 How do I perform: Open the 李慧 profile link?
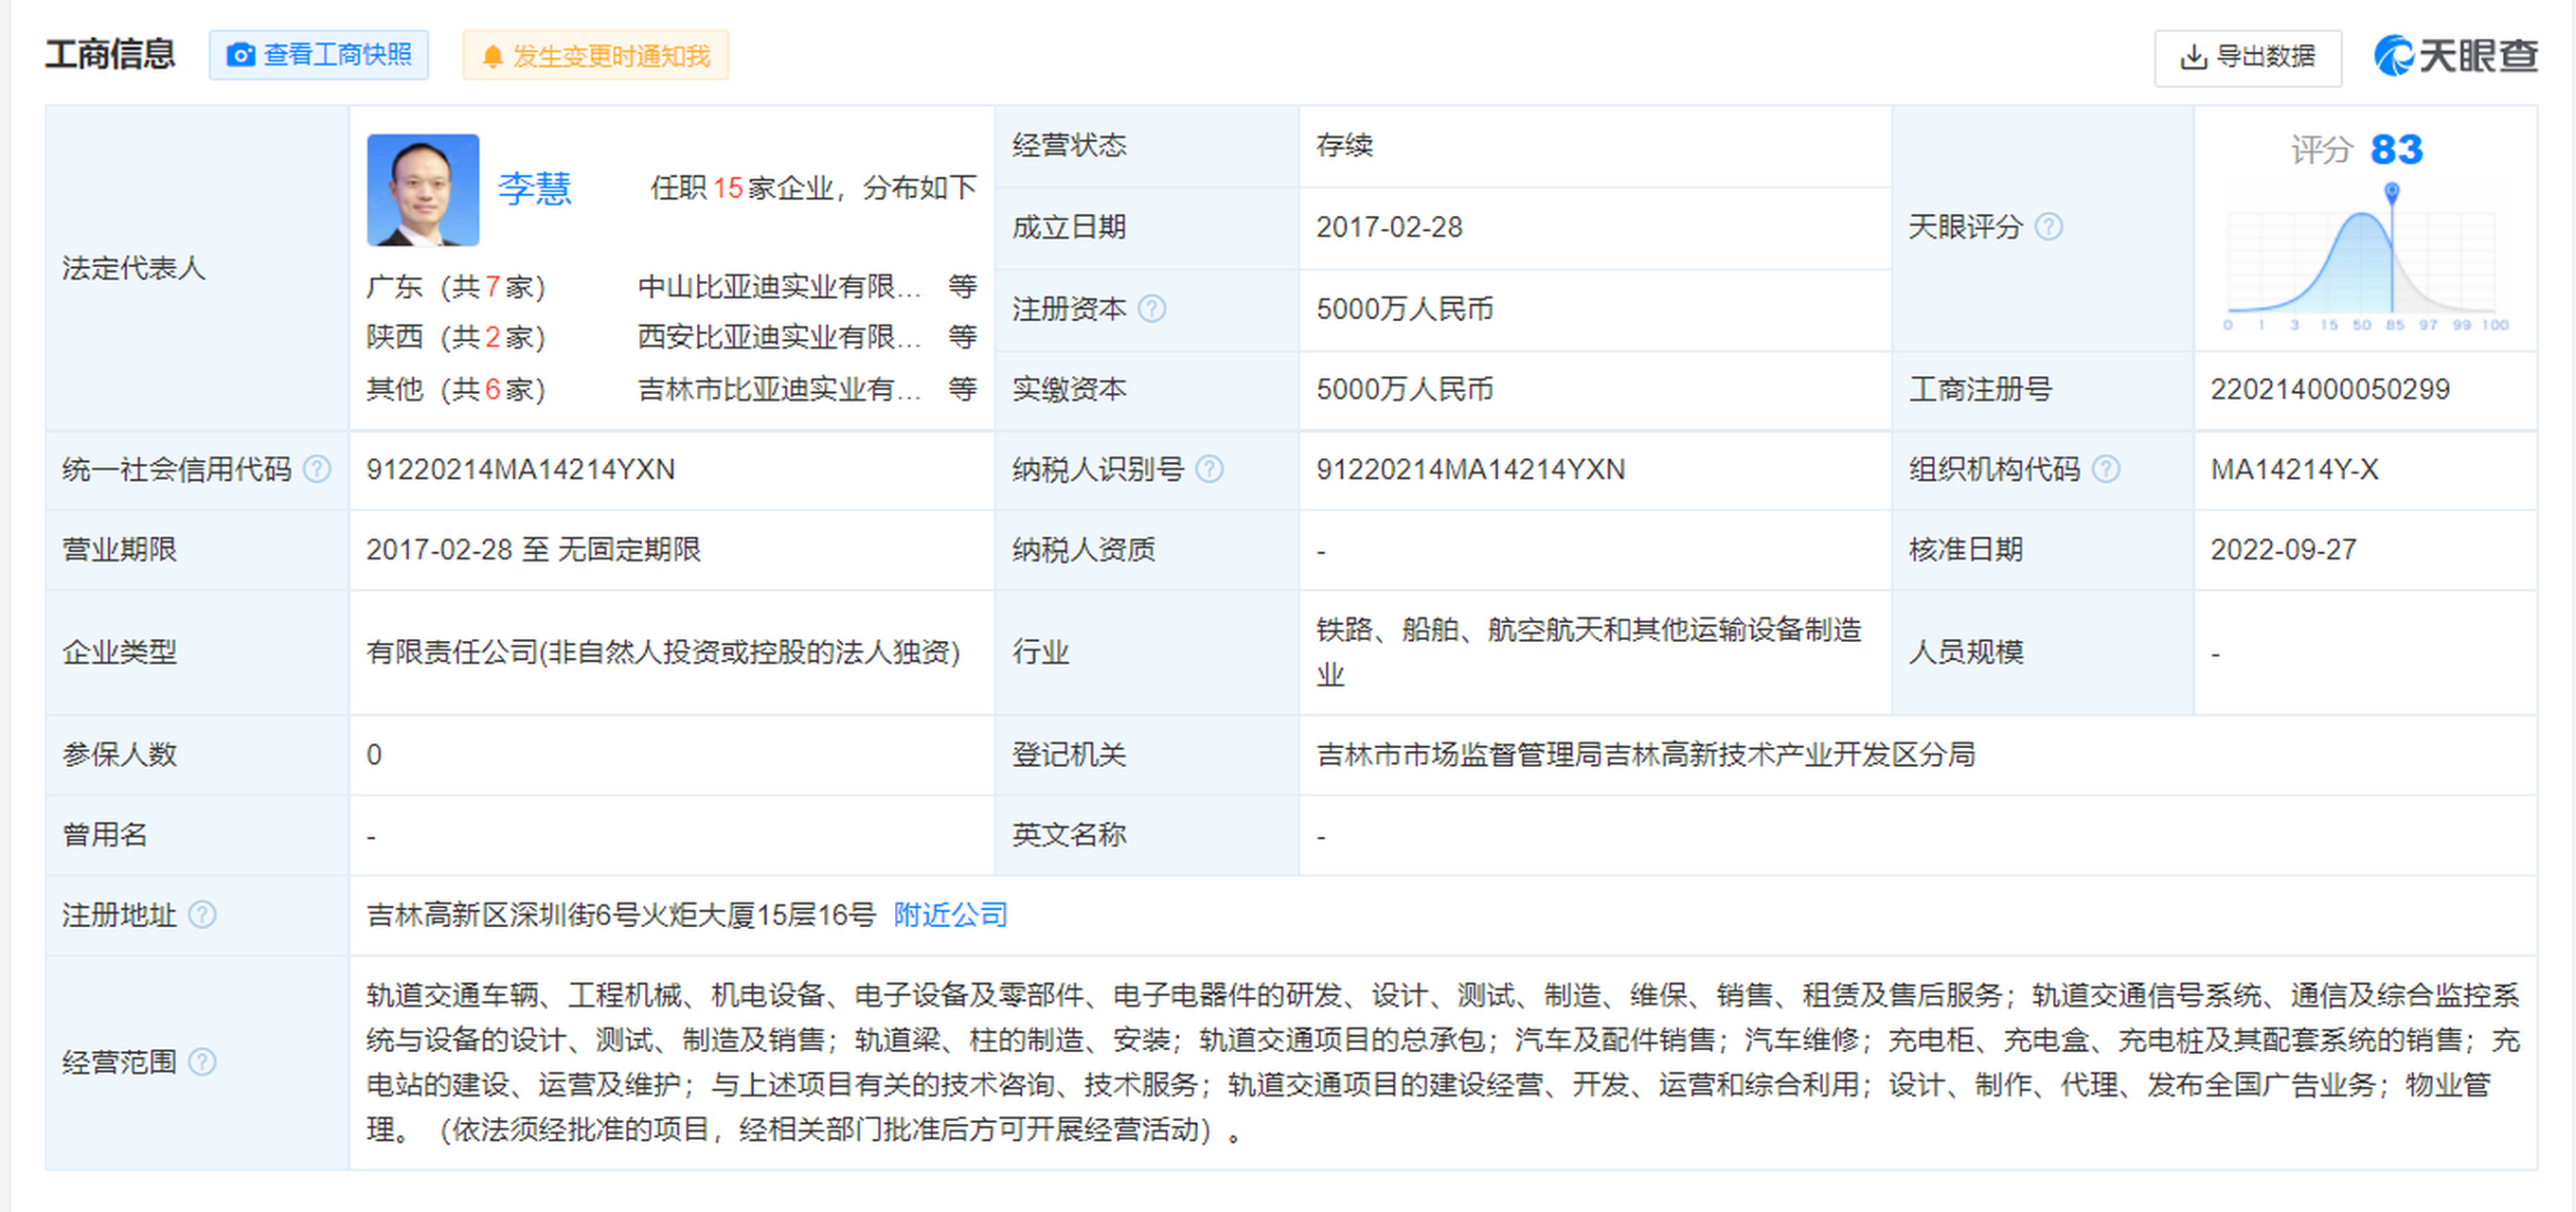pos(536,188)
